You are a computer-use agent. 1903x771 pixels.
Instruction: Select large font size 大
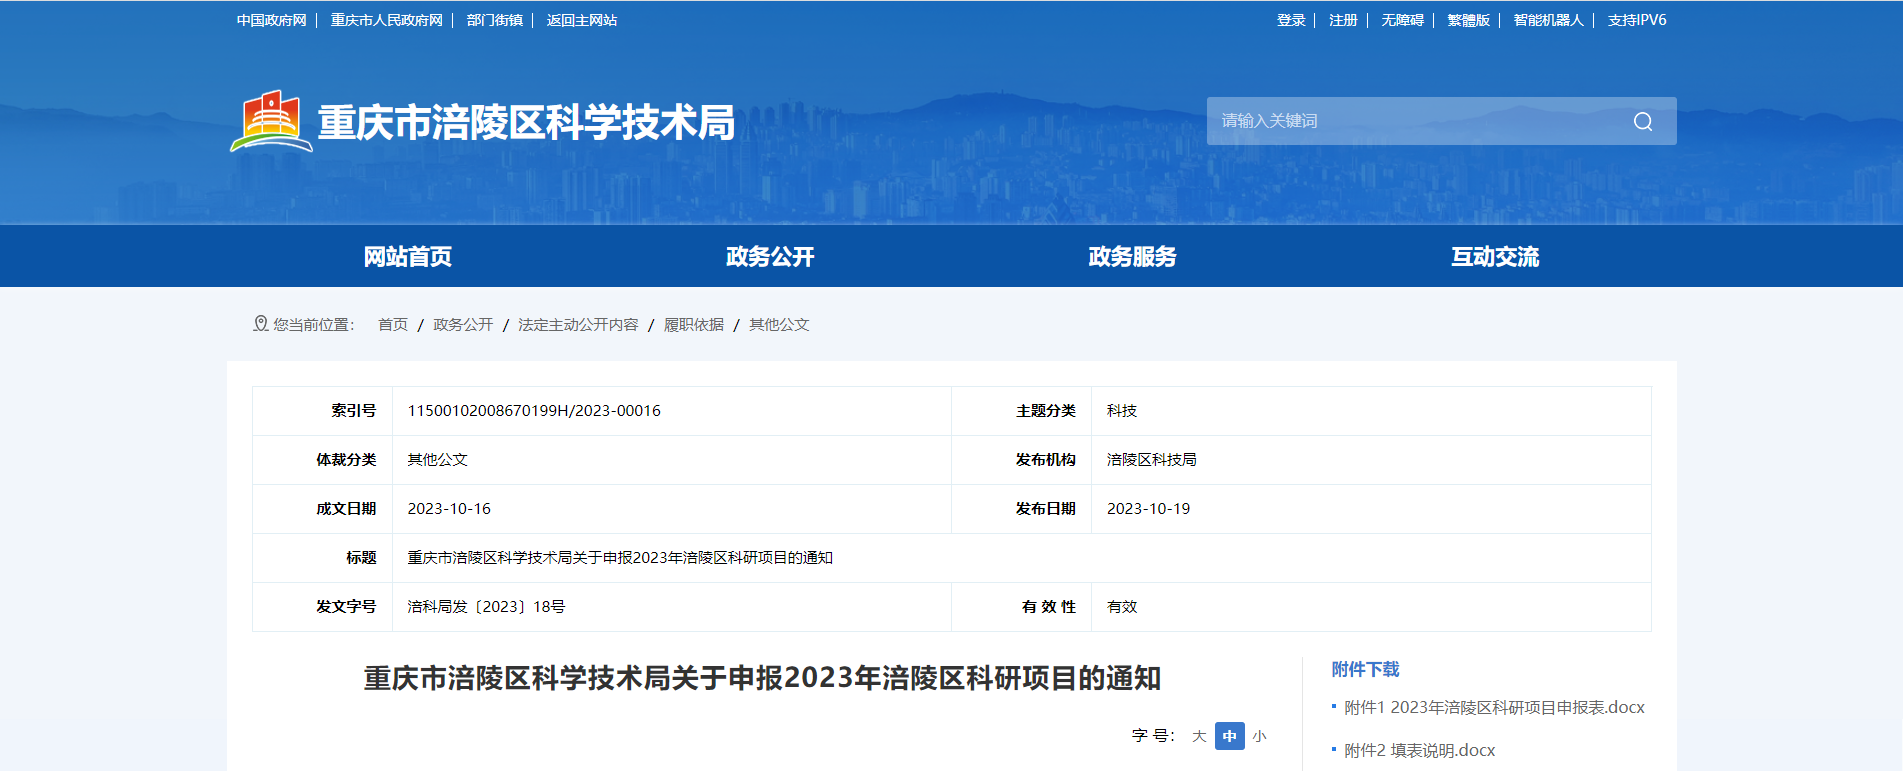1199,736
